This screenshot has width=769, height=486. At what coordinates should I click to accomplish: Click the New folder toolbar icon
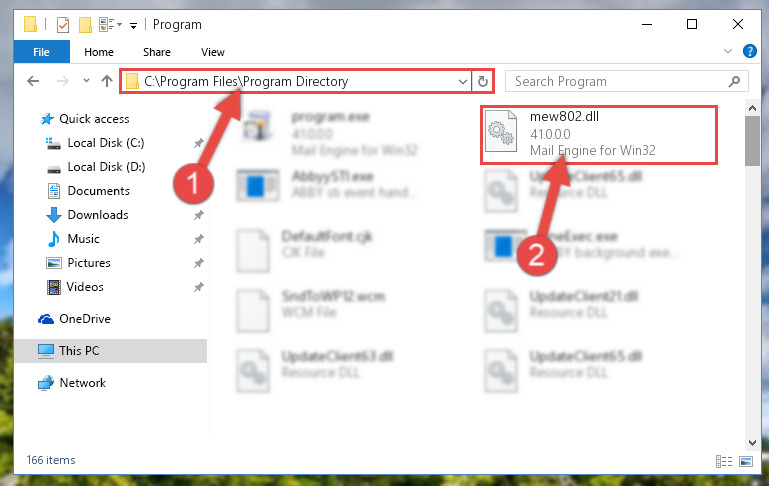pyautogui.click(x=85, y=25)
